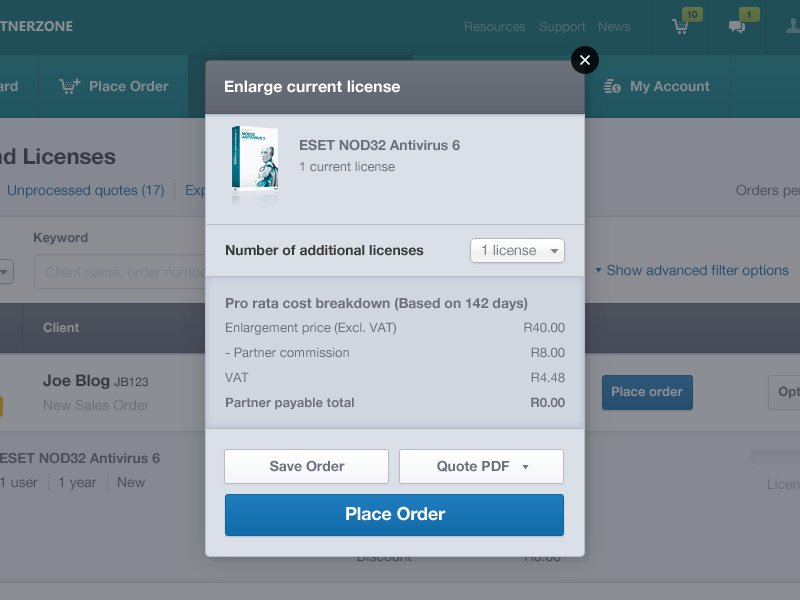This screenshot has width=800, height=600.
Task: Open the Support link in top bar
Action: click(x=562, y=27)
